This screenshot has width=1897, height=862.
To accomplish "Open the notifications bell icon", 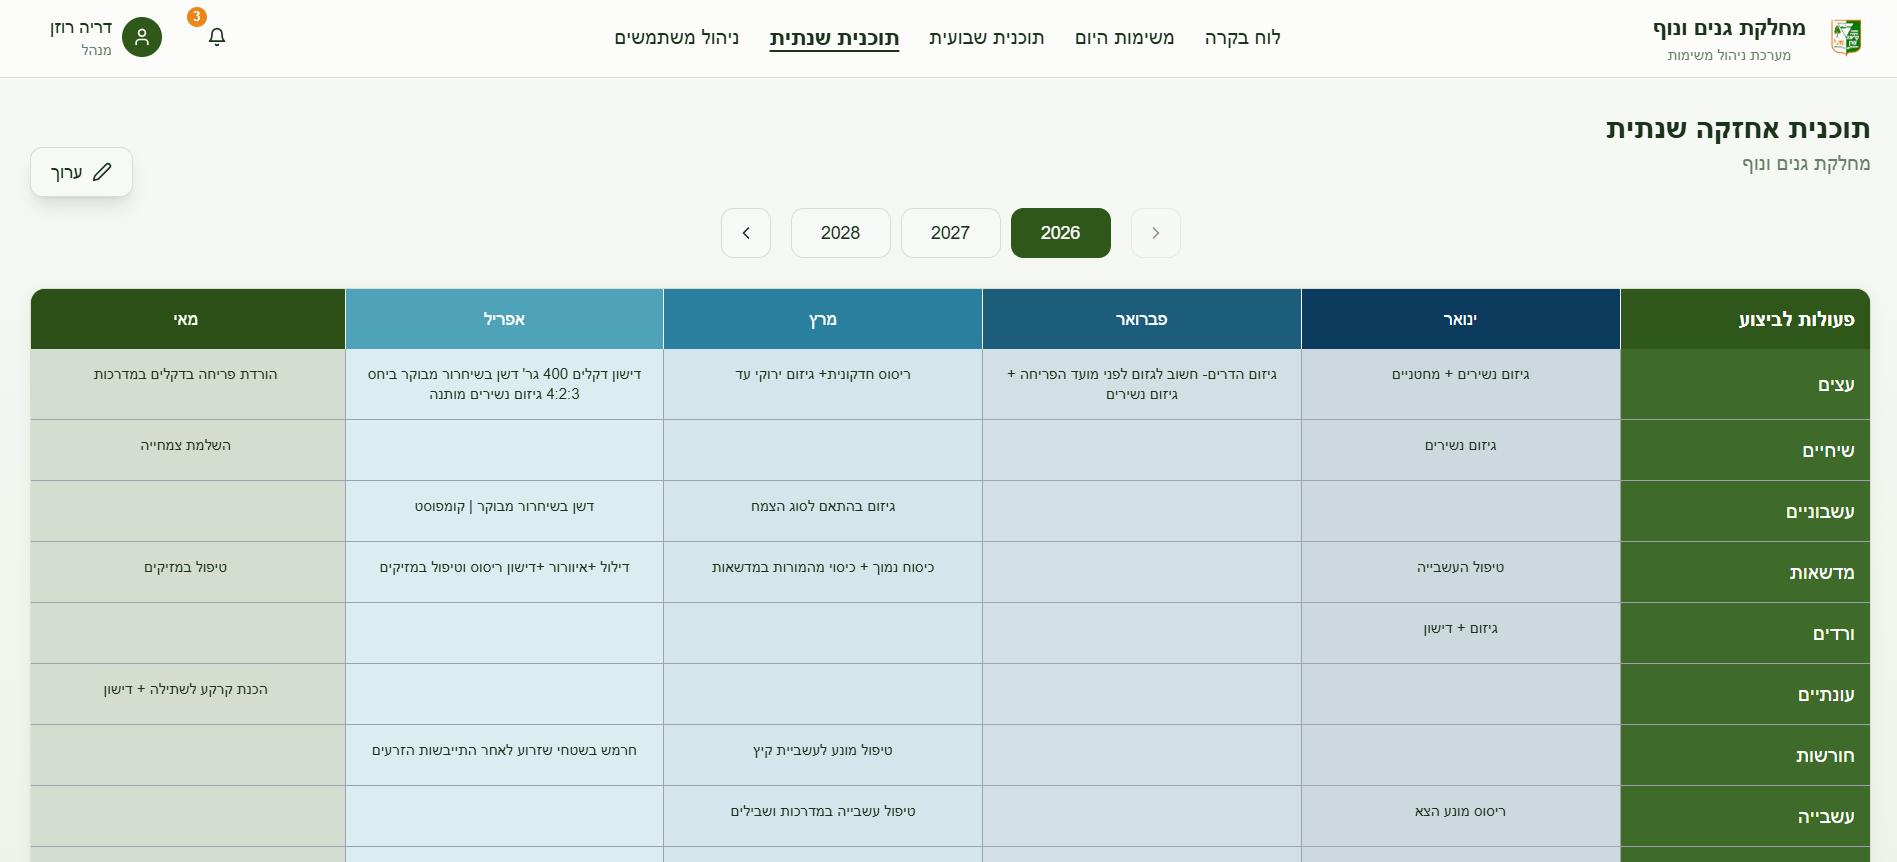I will click(x=217, y=37).
